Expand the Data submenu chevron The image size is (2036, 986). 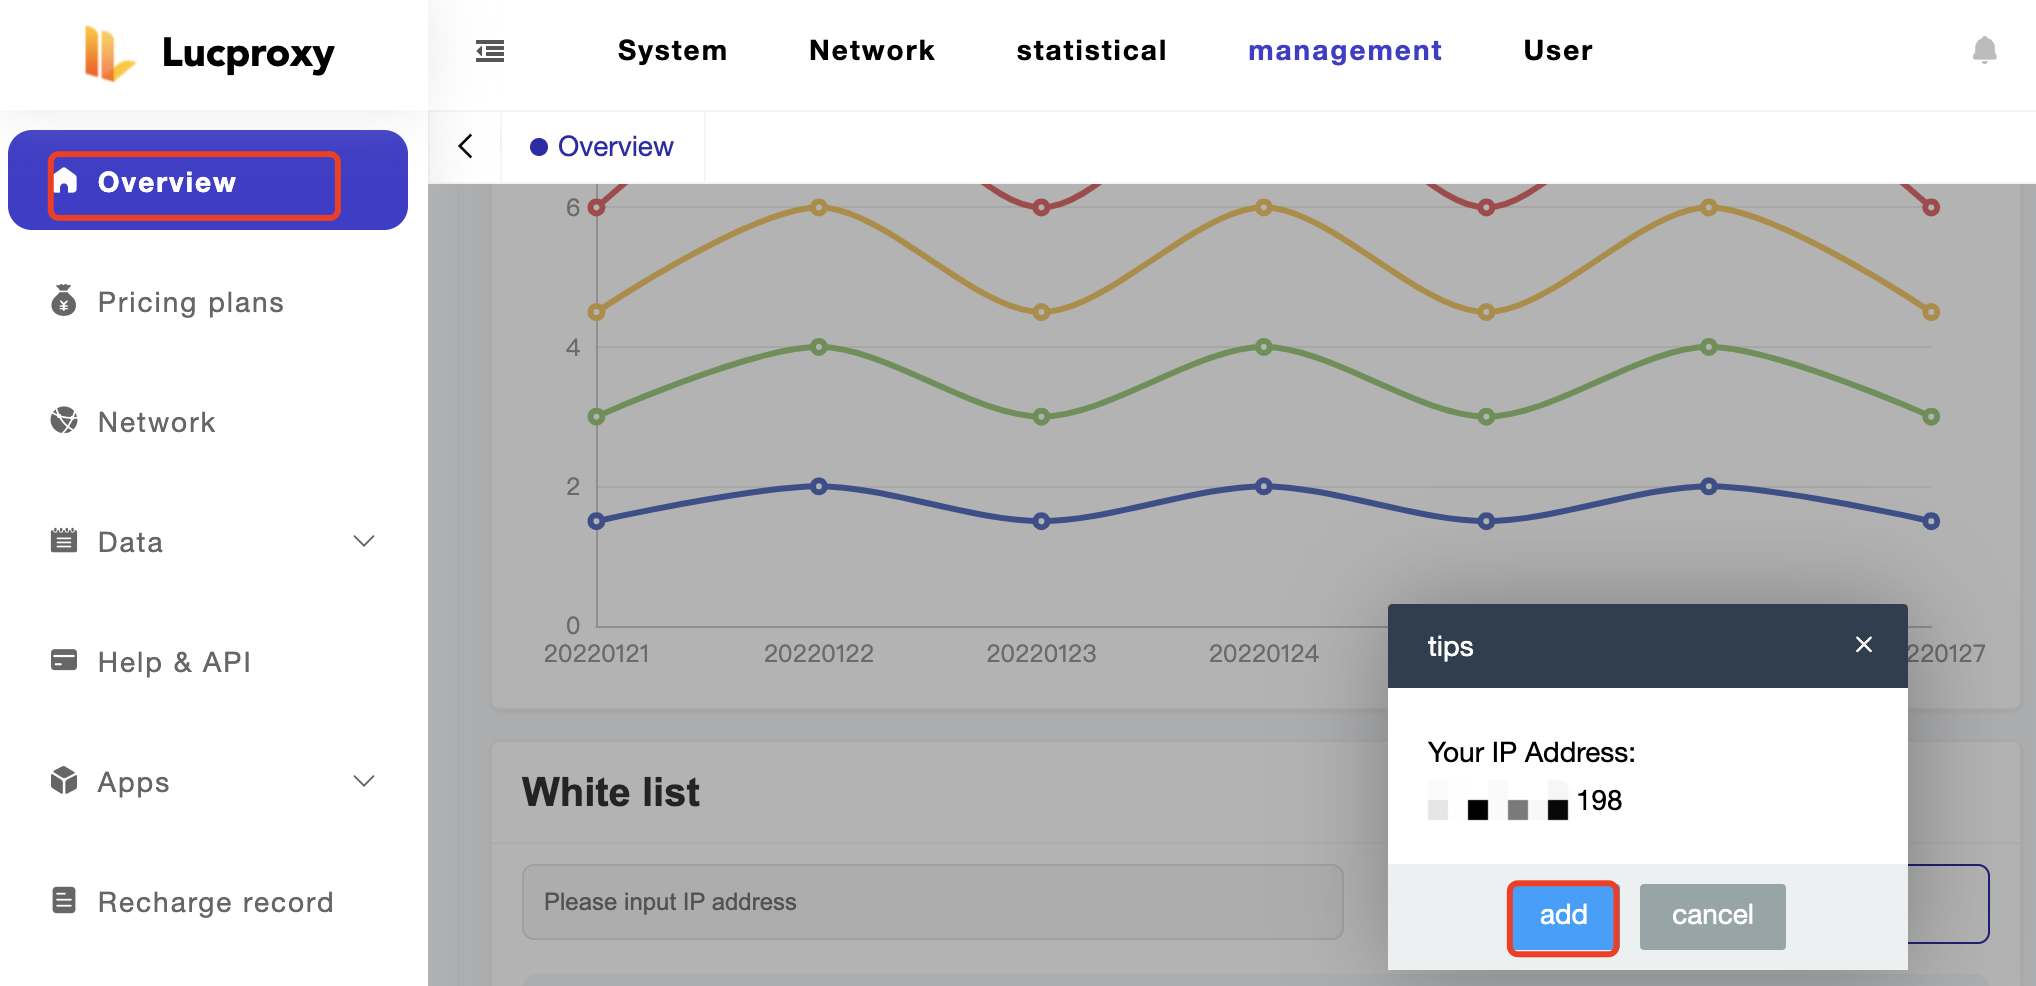pyautogui.click(x=364, y=541)
